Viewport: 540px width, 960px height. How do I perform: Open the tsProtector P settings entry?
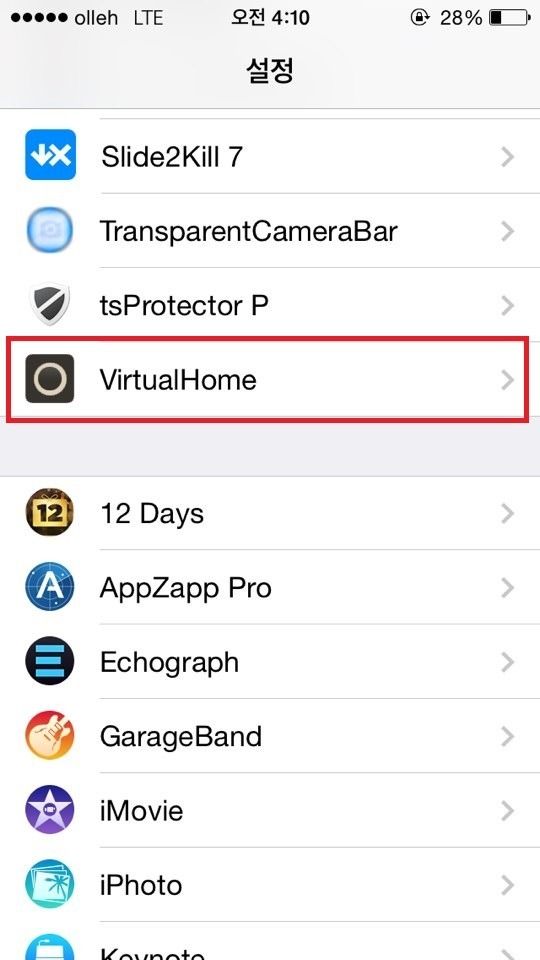pos(270,305)
